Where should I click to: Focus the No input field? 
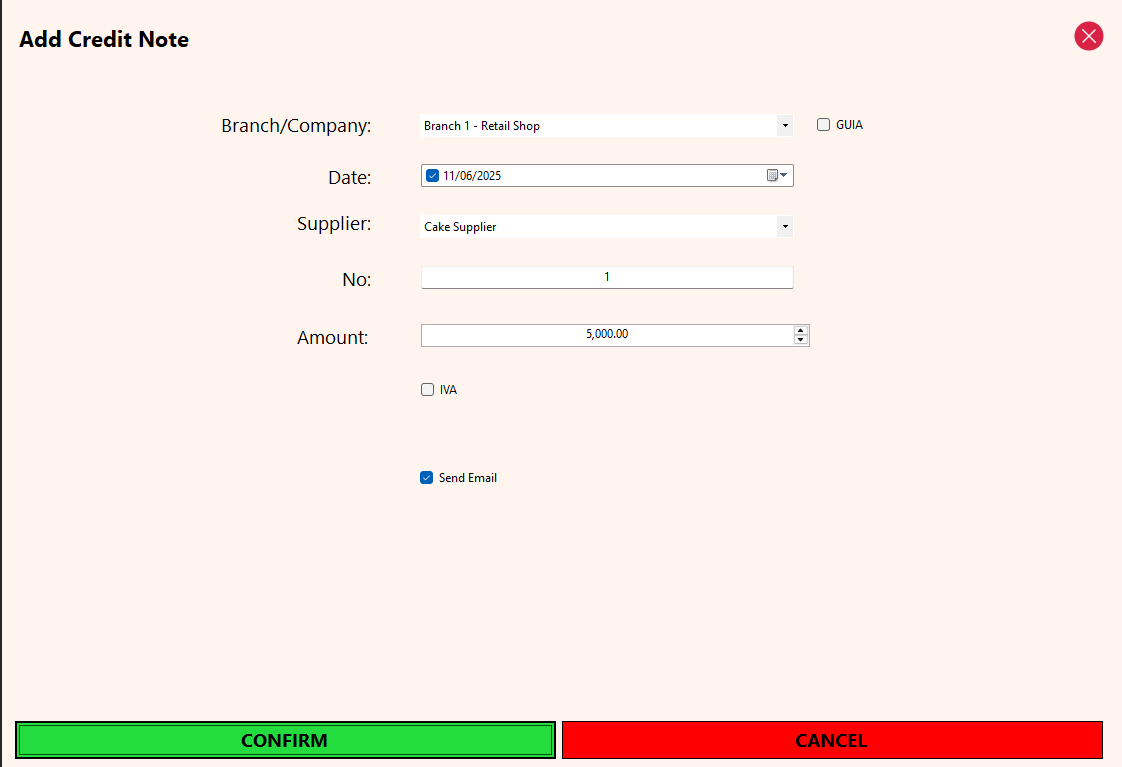pos(607,277)
